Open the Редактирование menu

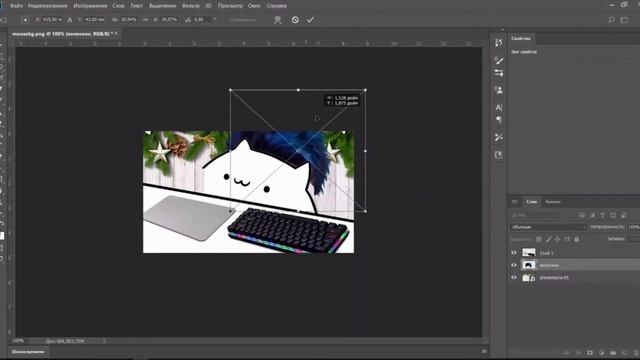(48, 6)
